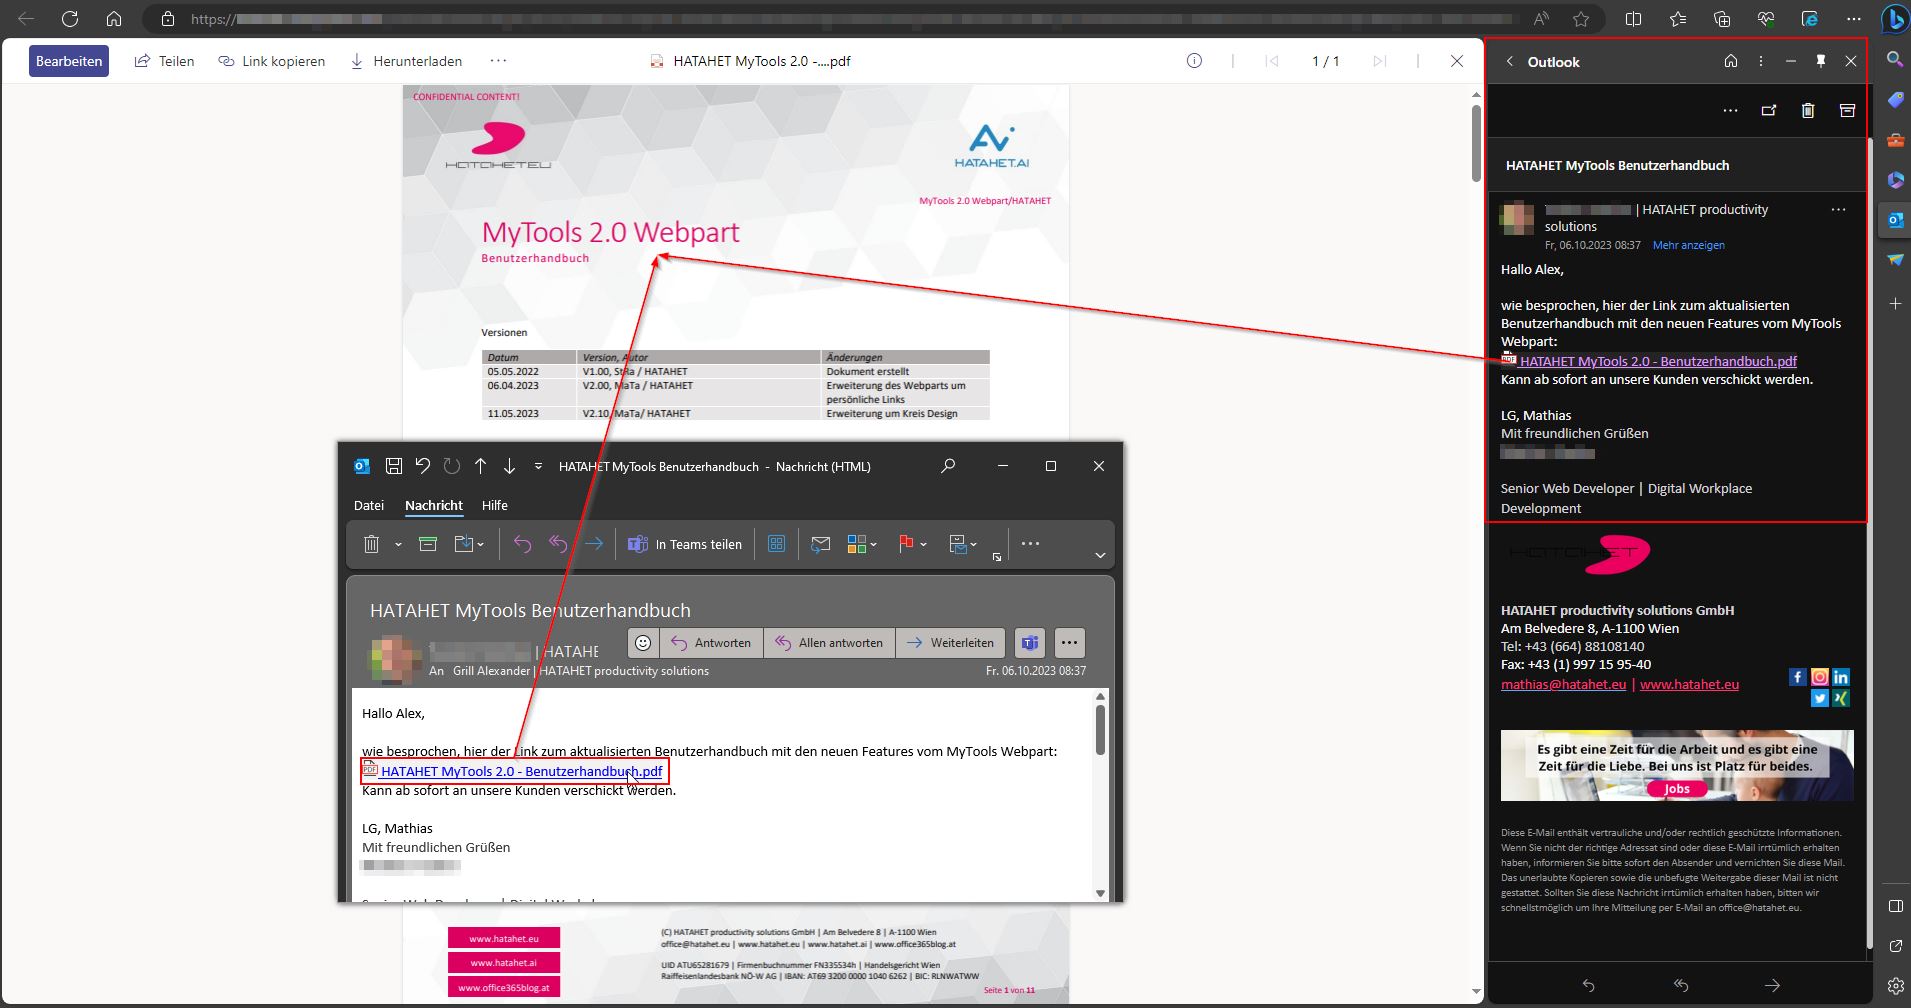Close the PDF viewer with X icon

pos(1457,61)
